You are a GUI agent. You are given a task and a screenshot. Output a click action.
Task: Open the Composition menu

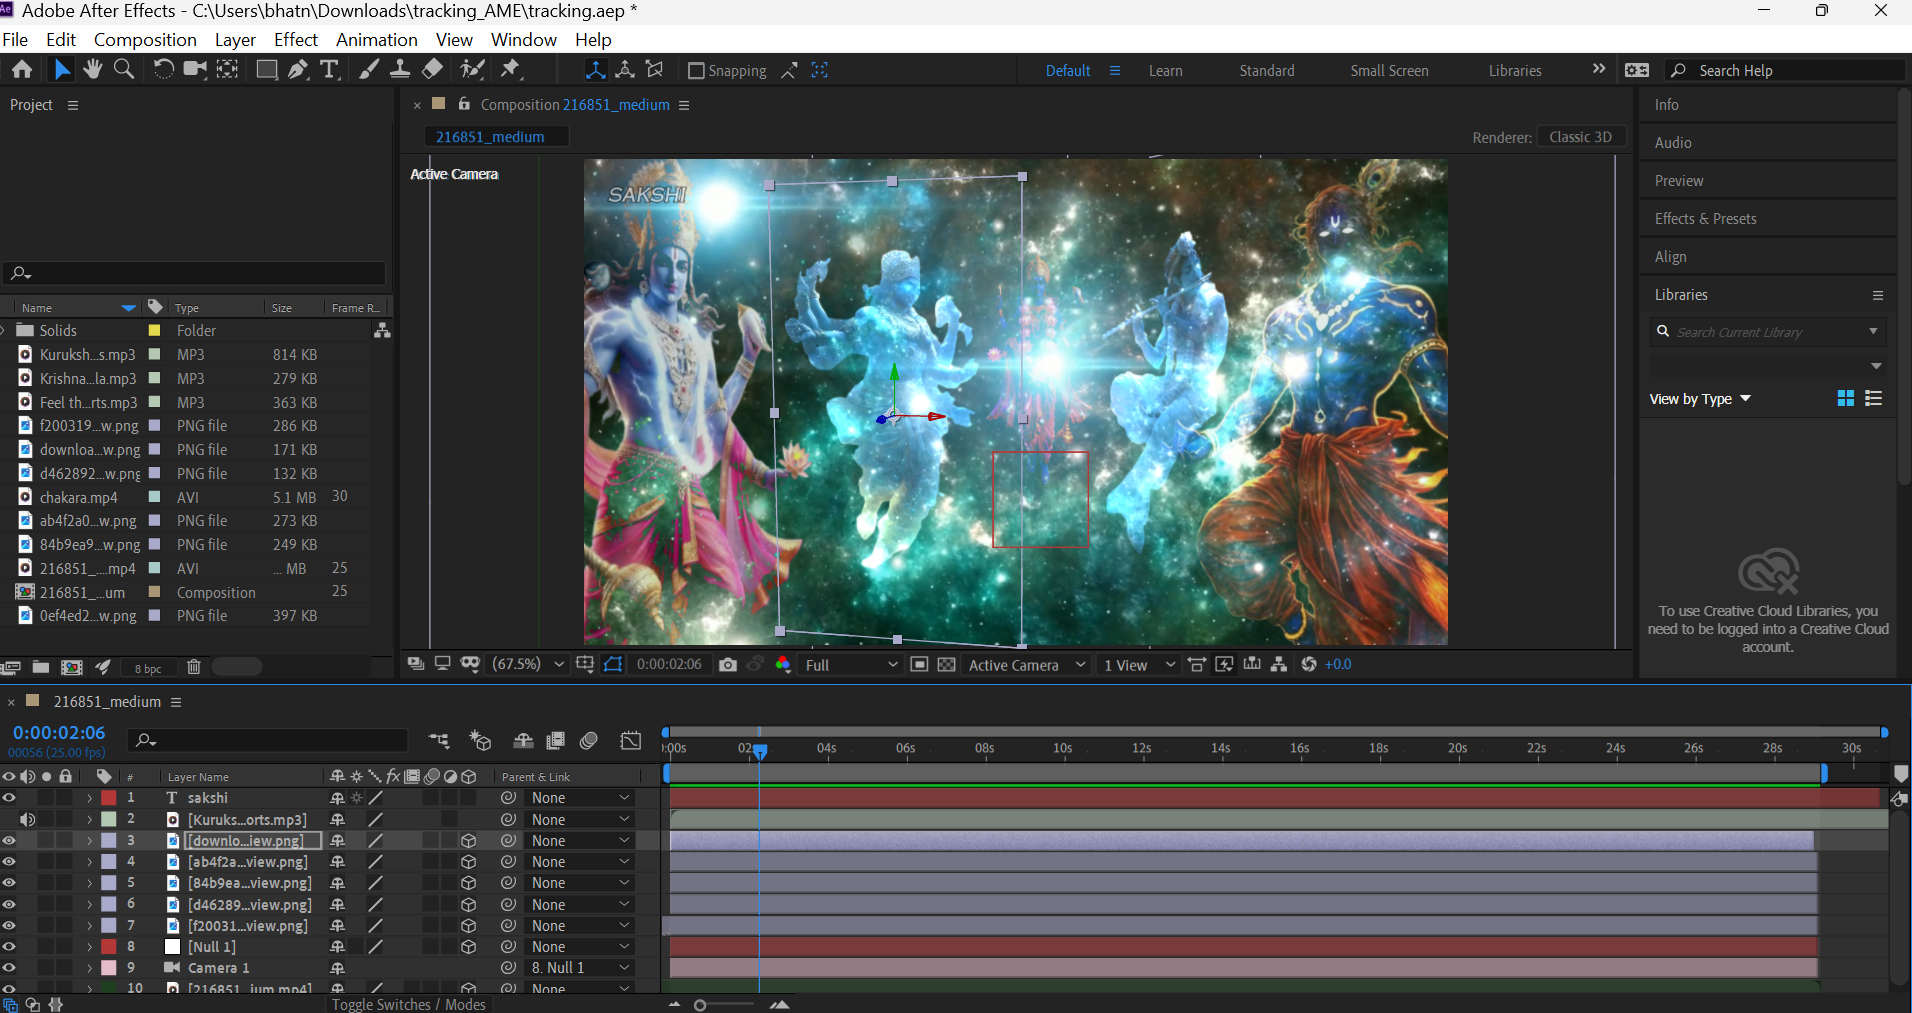145,40
